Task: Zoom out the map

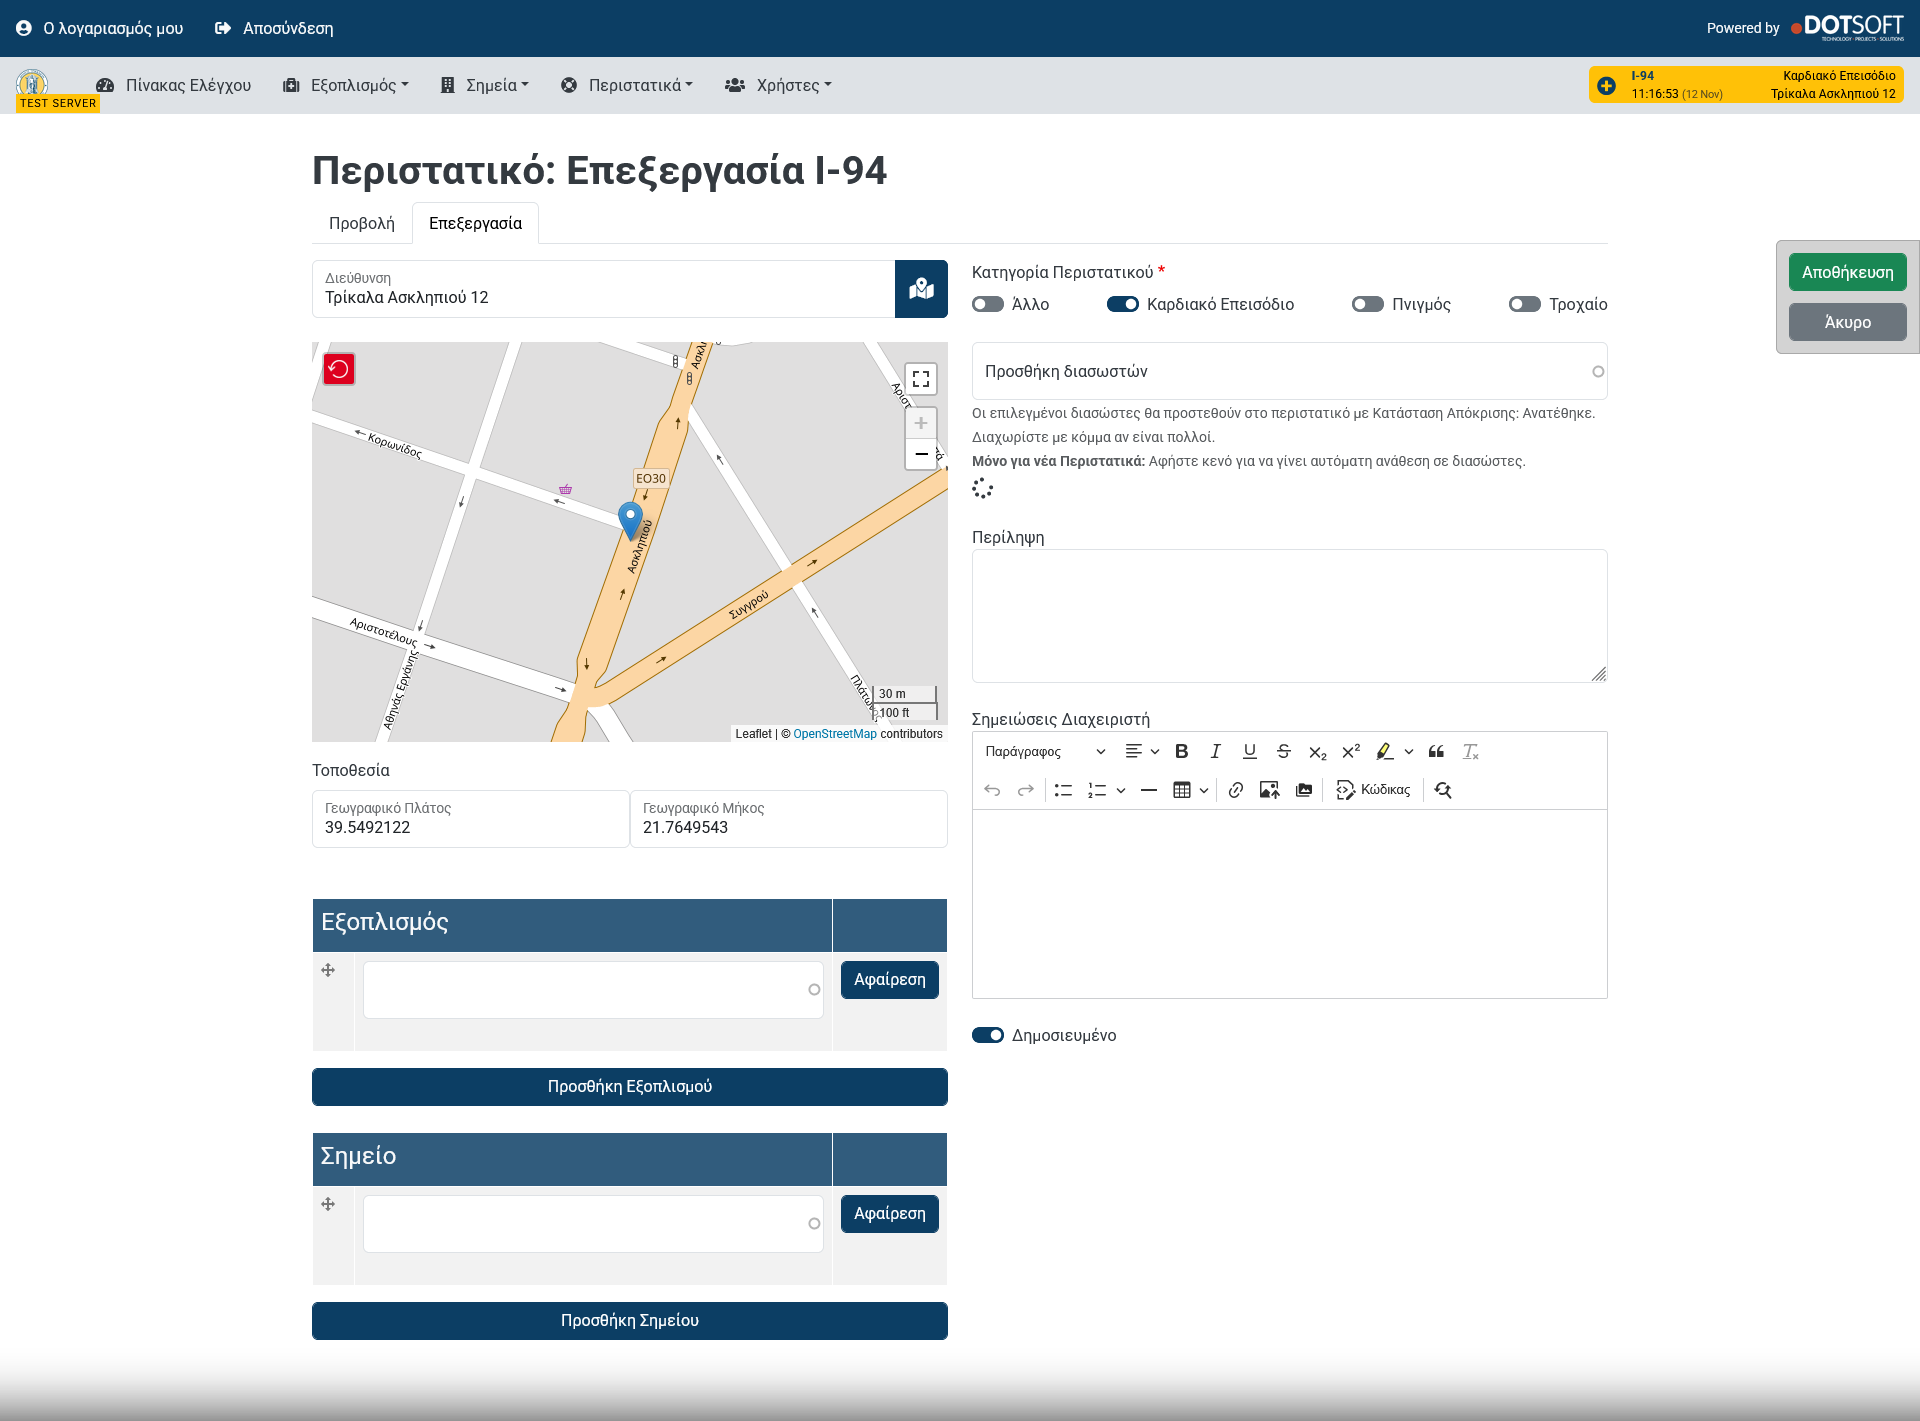Action: [921, 454]
